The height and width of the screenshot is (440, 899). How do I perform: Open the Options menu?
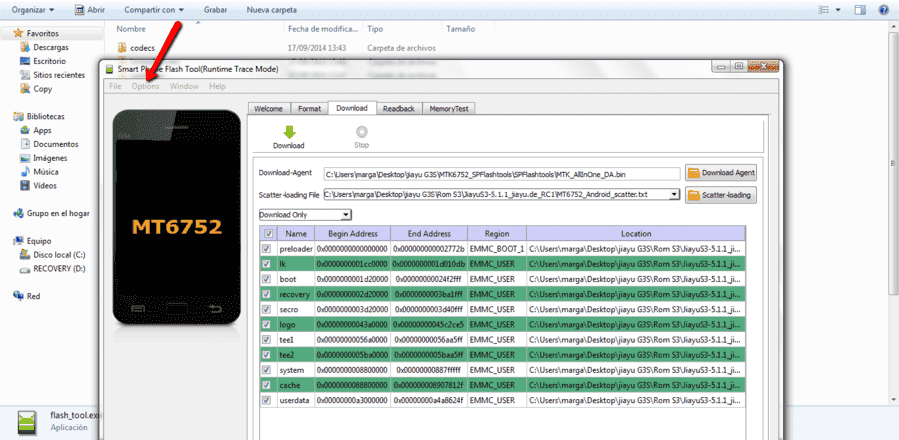(x=145, y=86)
